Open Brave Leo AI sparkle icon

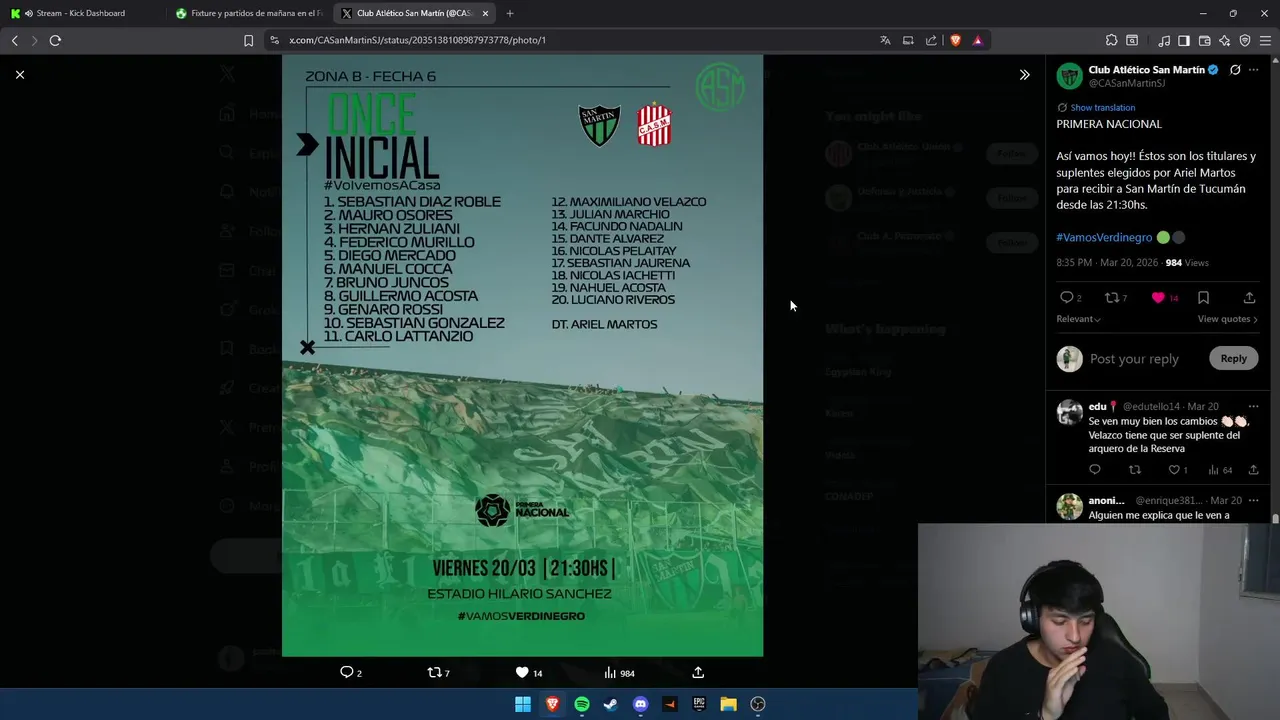pyautogui.click(x=1224, y=40)
